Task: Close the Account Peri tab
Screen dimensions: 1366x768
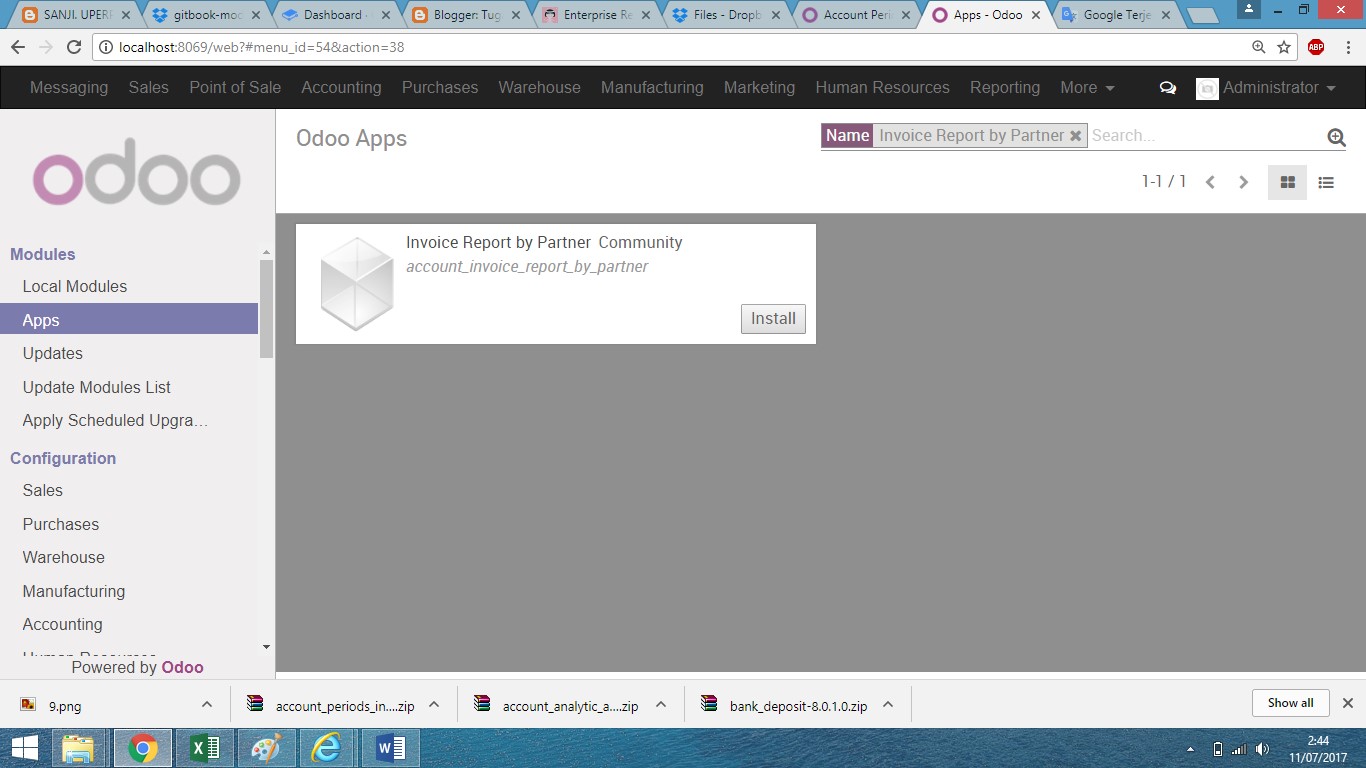Action: 906,15
